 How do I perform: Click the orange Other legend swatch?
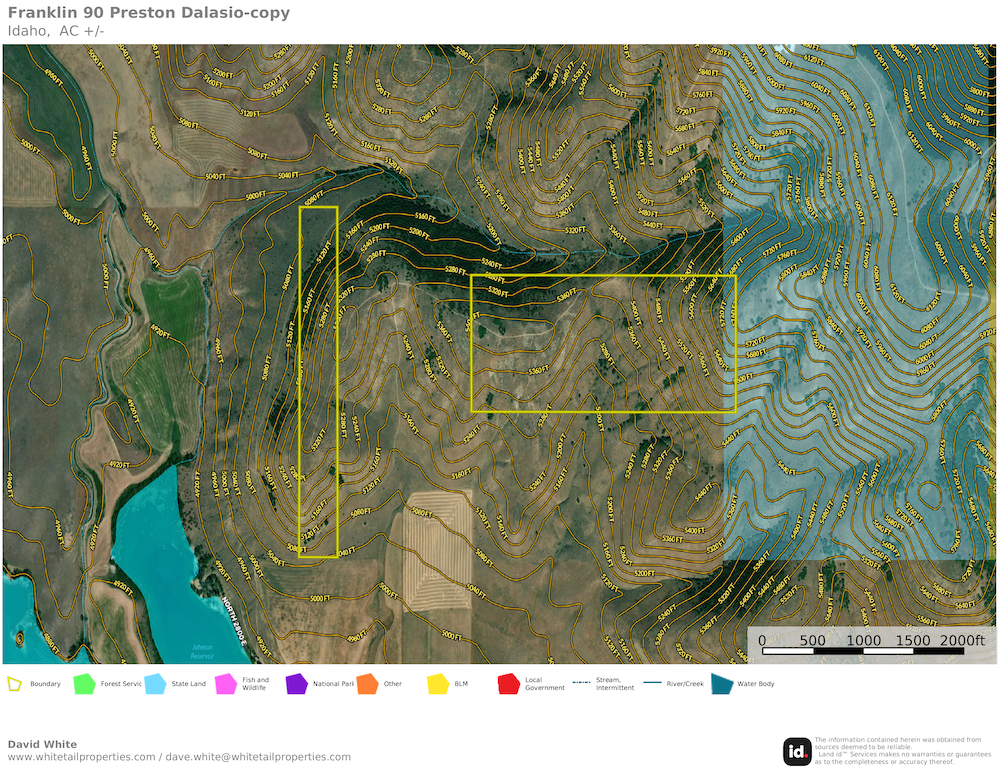(x=367, y=684)
